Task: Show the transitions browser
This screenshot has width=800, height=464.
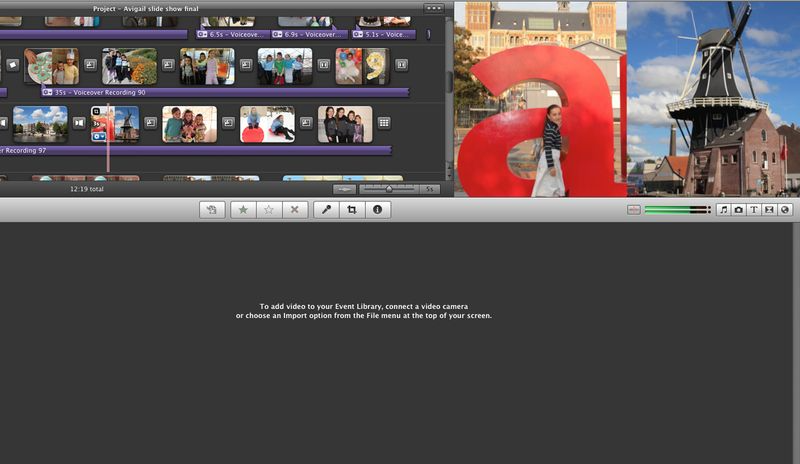Action: (x=769, y=210)
